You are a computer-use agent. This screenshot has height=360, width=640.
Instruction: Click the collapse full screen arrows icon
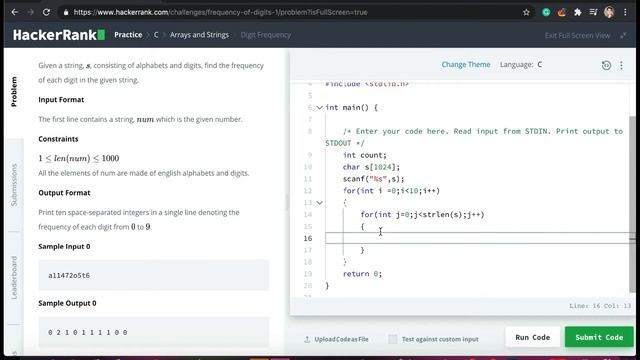coord(623,36)
